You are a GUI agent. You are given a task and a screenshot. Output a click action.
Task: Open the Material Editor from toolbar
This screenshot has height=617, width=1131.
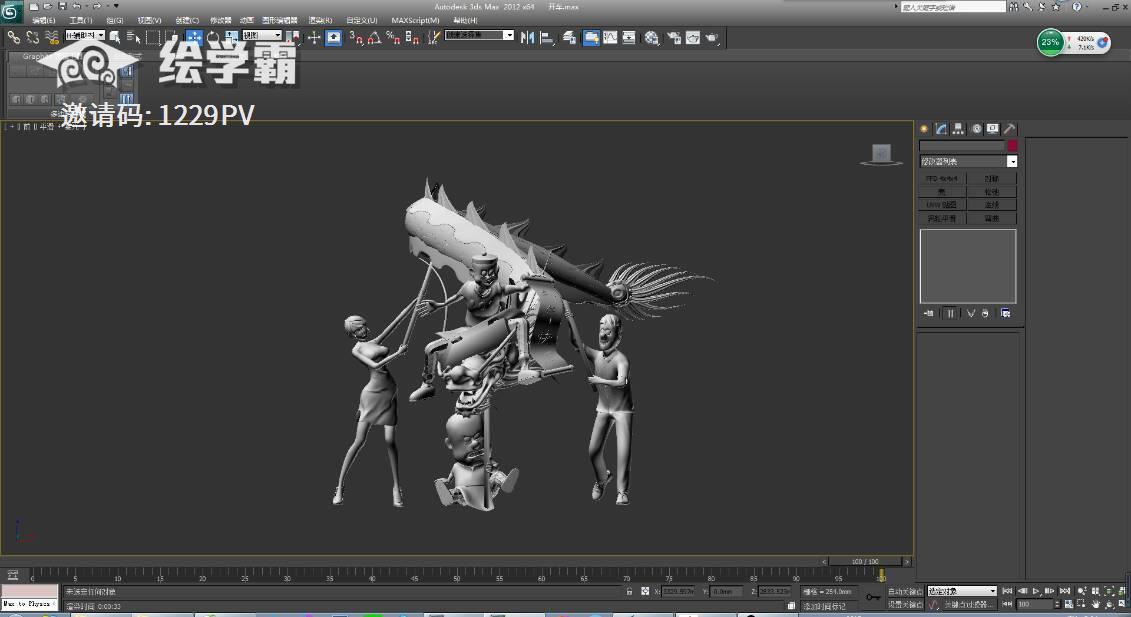point(651,37)
